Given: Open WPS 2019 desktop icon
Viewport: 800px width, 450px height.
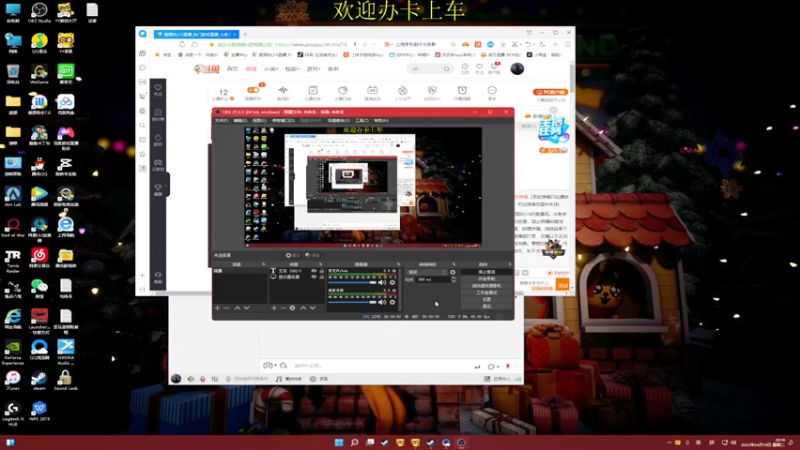Looking at the screenshot, I should pos(39,411).
